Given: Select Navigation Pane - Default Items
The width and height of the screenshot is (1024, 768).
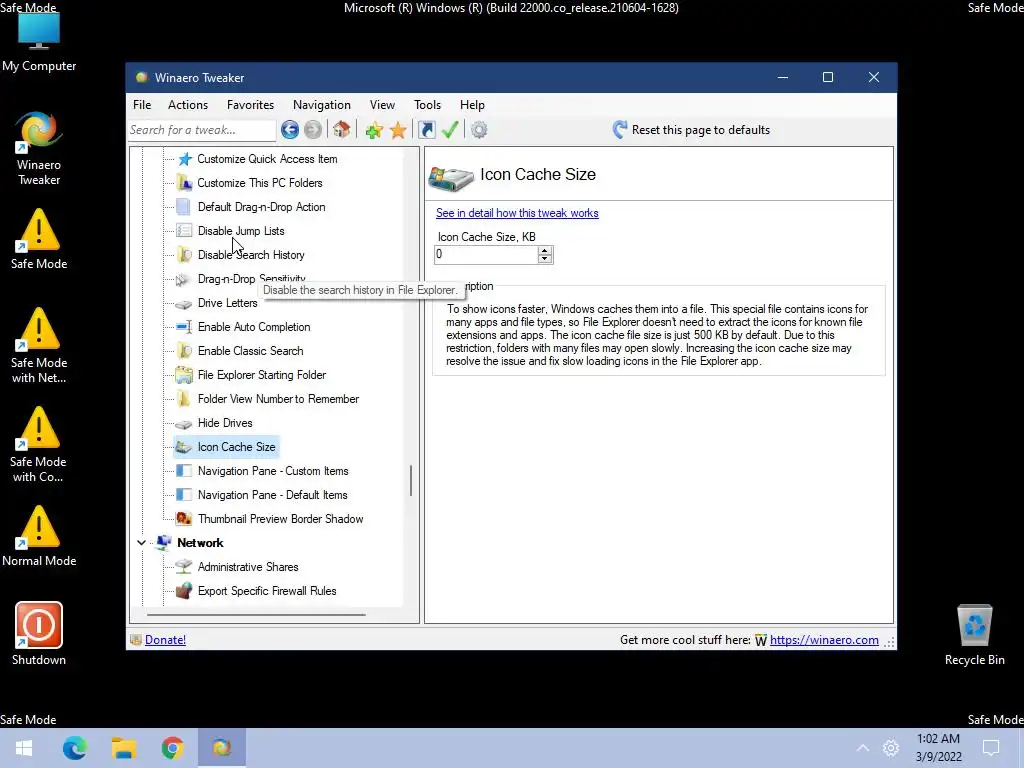Looking at the screenshot, I should pos(272,495).
